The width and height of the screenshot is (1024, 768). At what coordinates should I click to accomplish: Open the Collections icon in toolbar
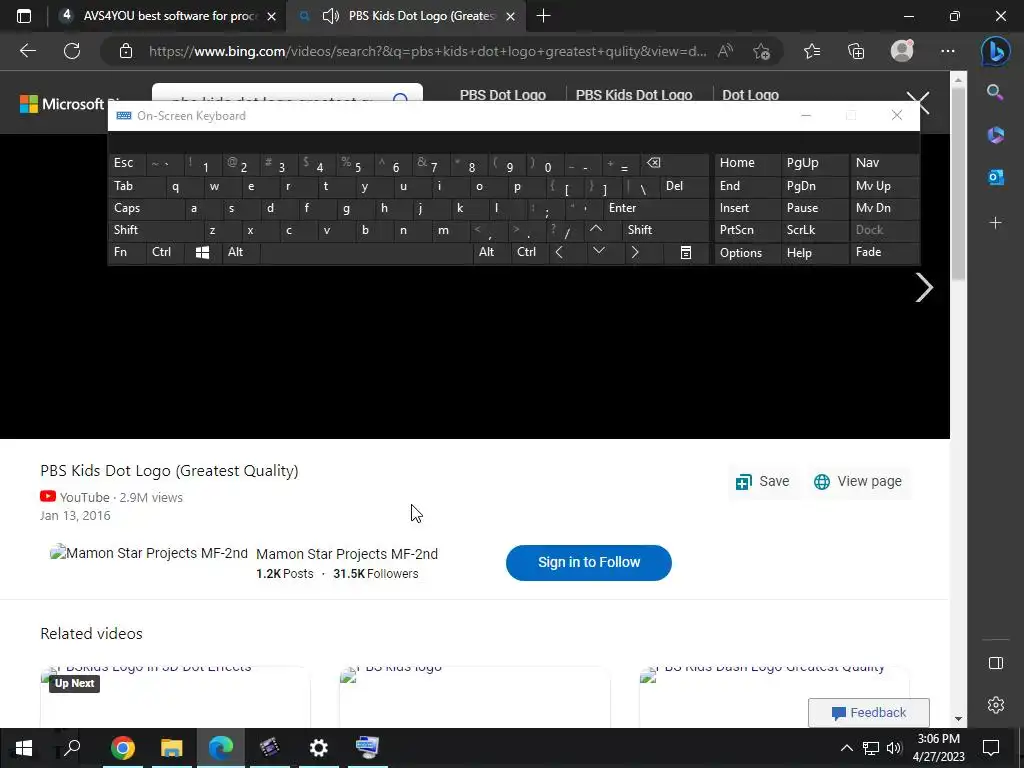(x=856, y=51)
